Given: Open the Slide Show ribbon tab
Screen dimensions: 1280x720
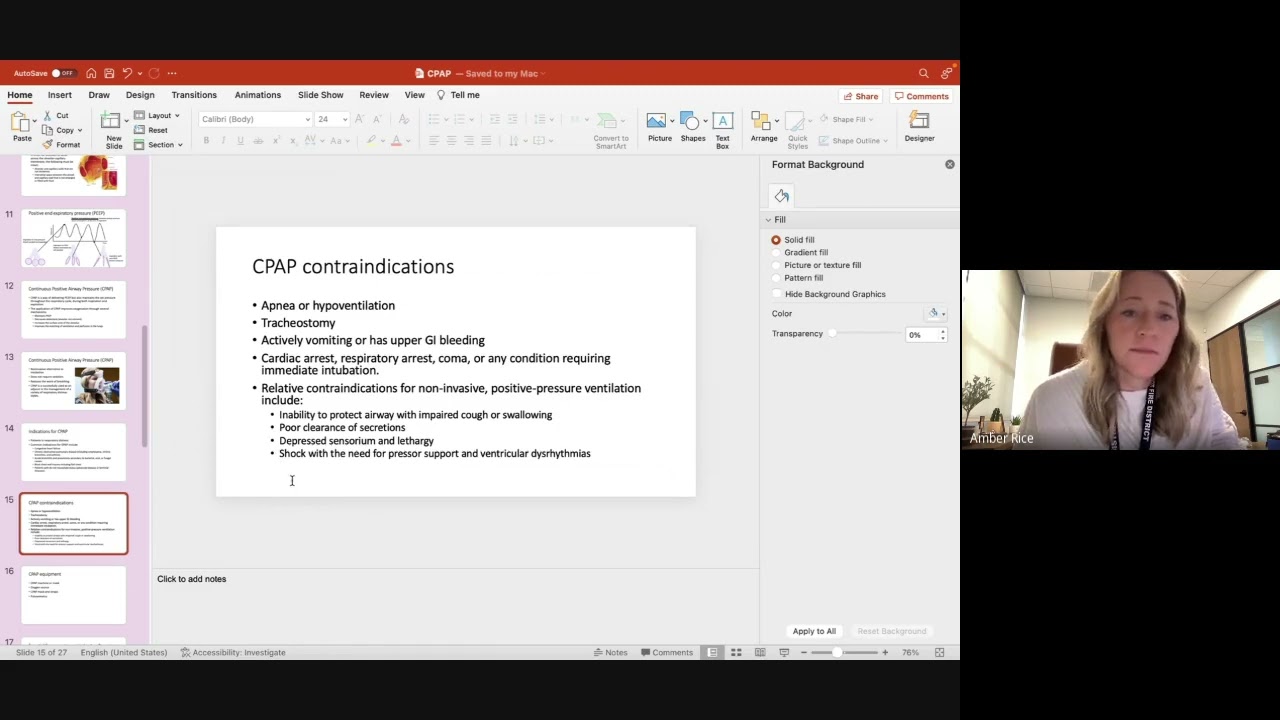Looking at the screenshot, I should (x=321, y=95).
